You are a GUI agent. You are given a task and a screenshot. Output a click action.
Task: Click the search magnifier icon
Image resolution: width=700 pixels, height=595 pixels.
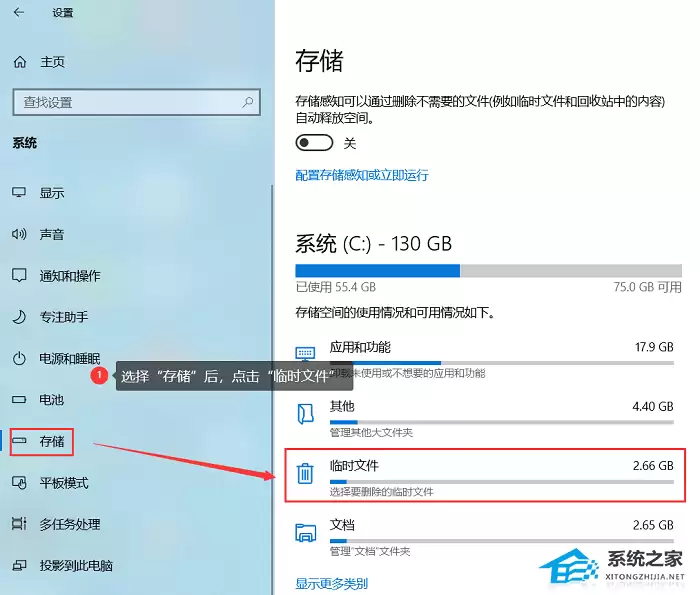click(247, 102)
